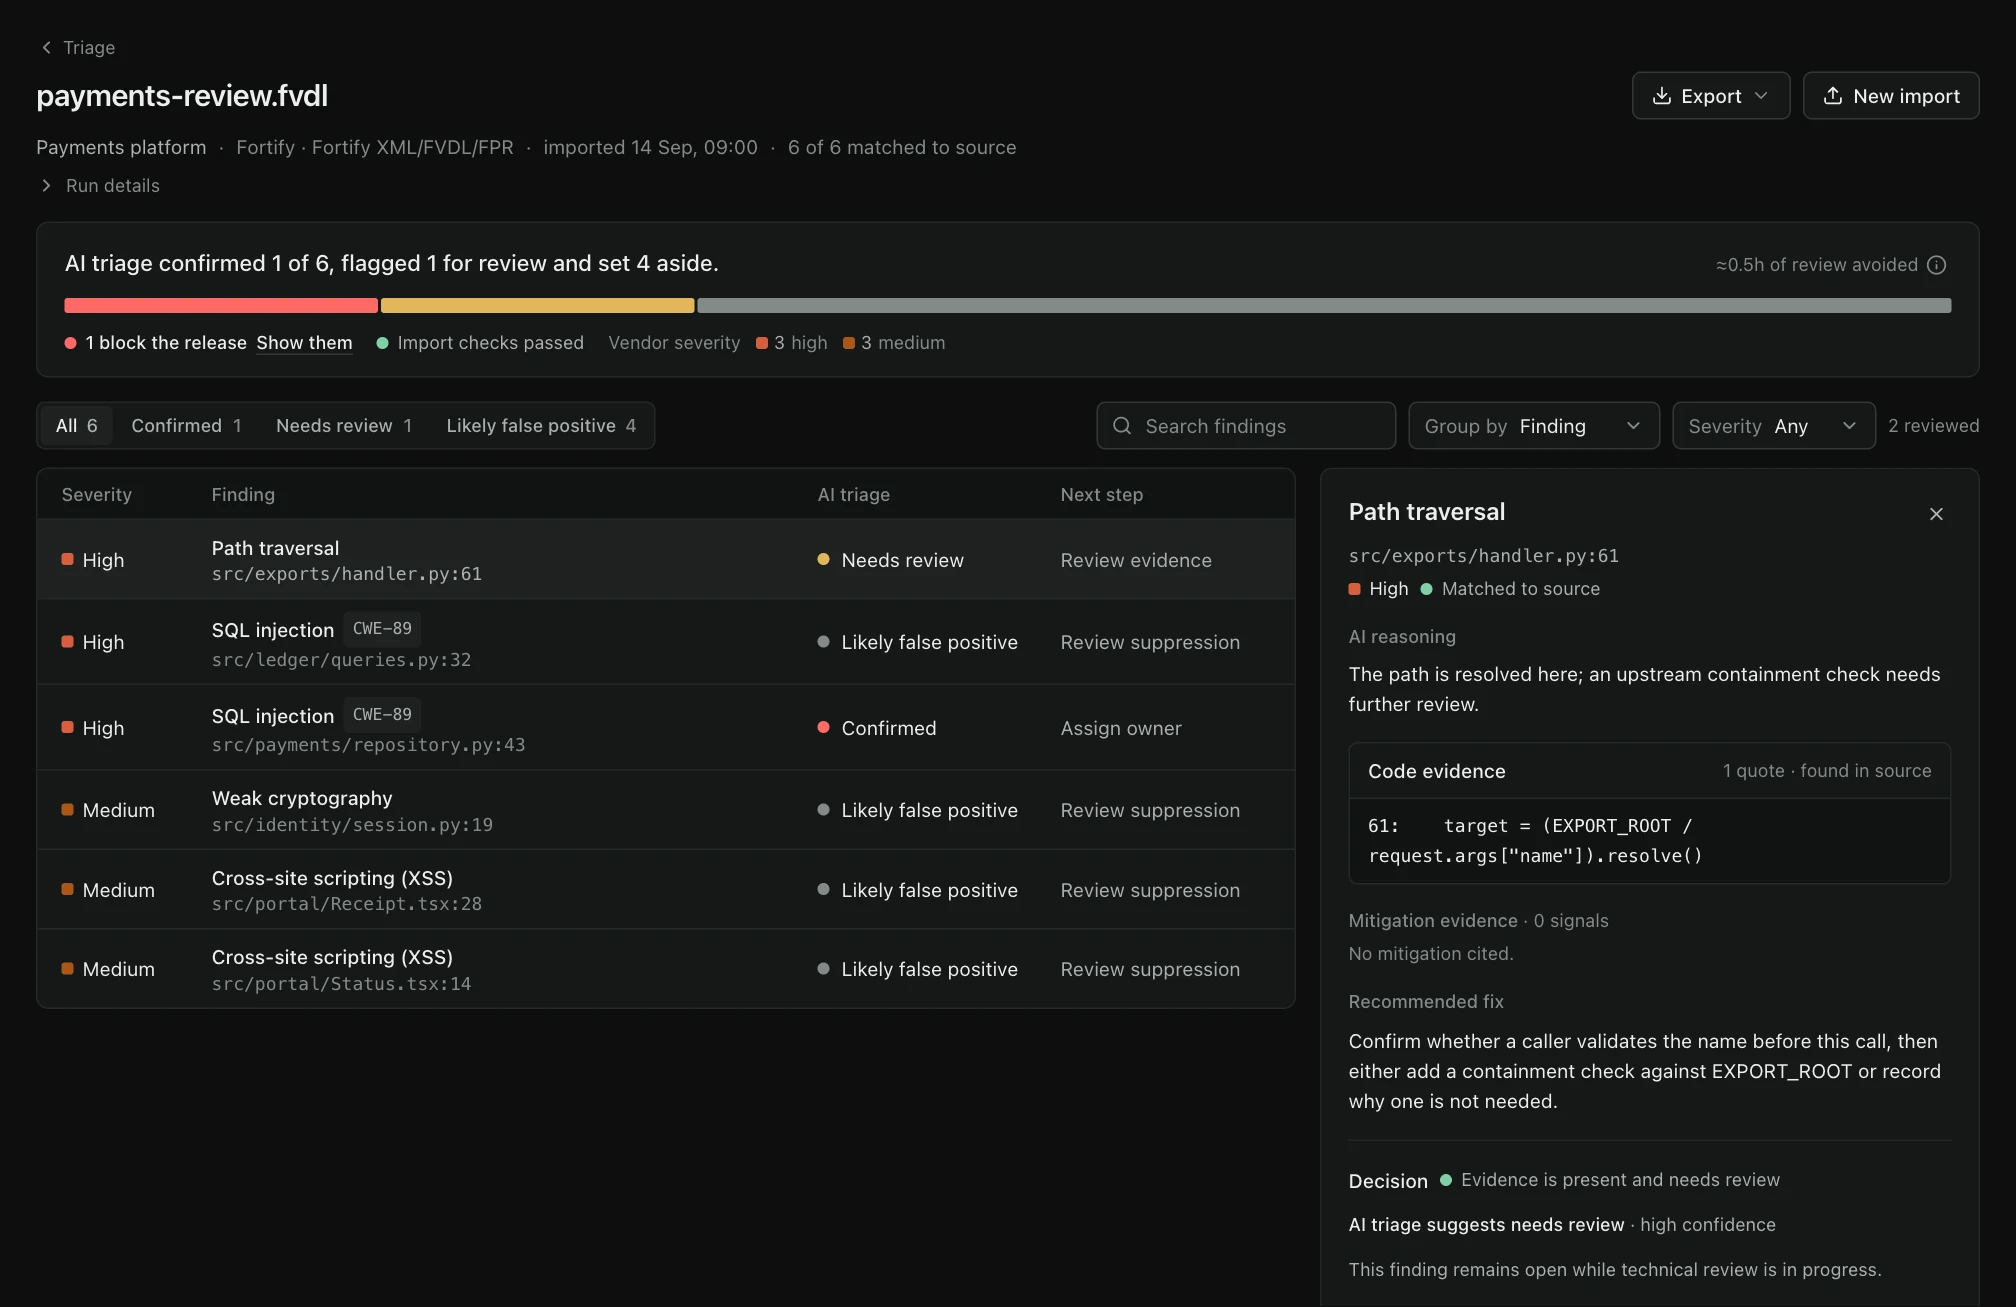The width and height of the screenshot is (2016, 1307).
Task: Click the quoted code at line 61
Action: (x=1536, y=841)
